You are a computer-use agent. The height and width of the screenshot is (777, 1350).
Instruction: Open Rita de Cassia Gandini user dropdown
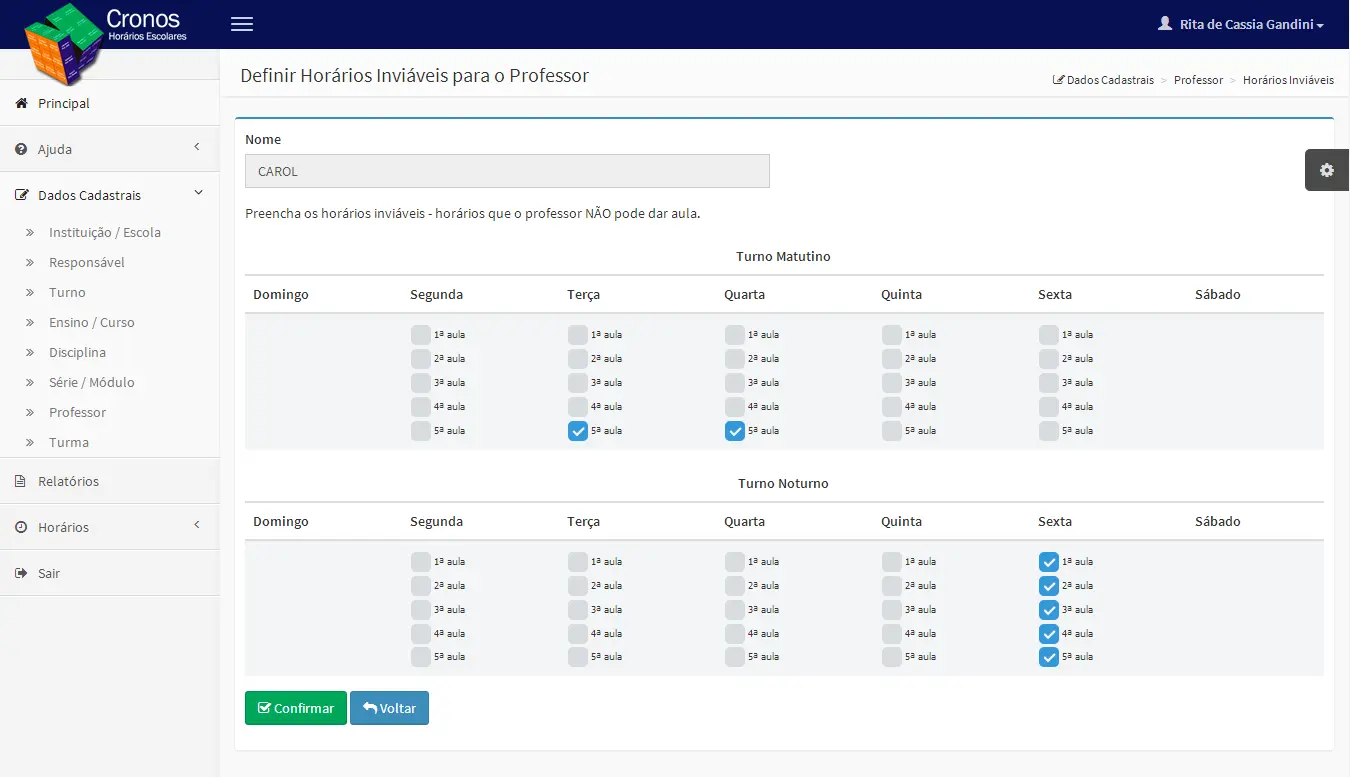coord(1241,24)
